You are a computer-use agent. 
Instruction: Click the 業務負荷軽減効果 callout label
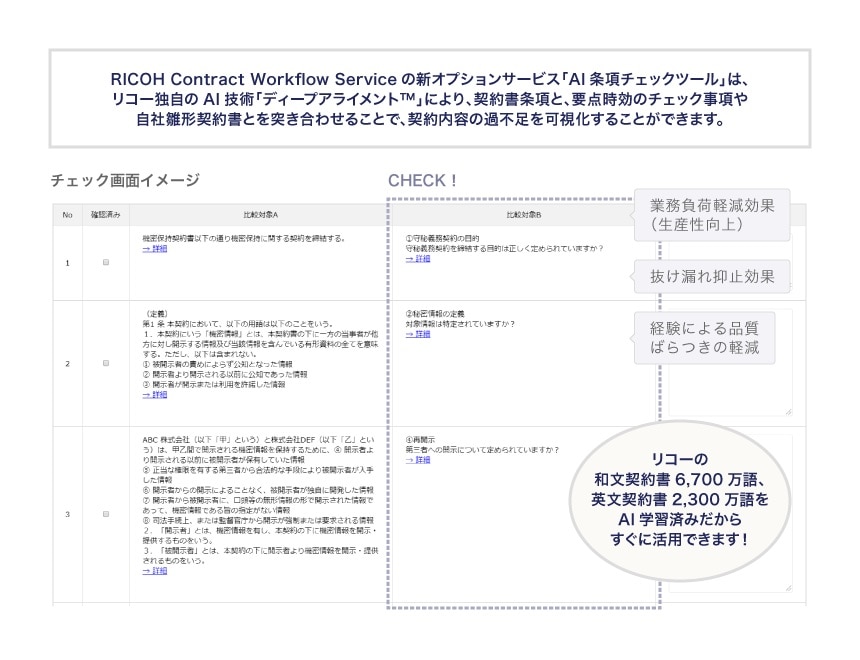[x=711, y=215]
